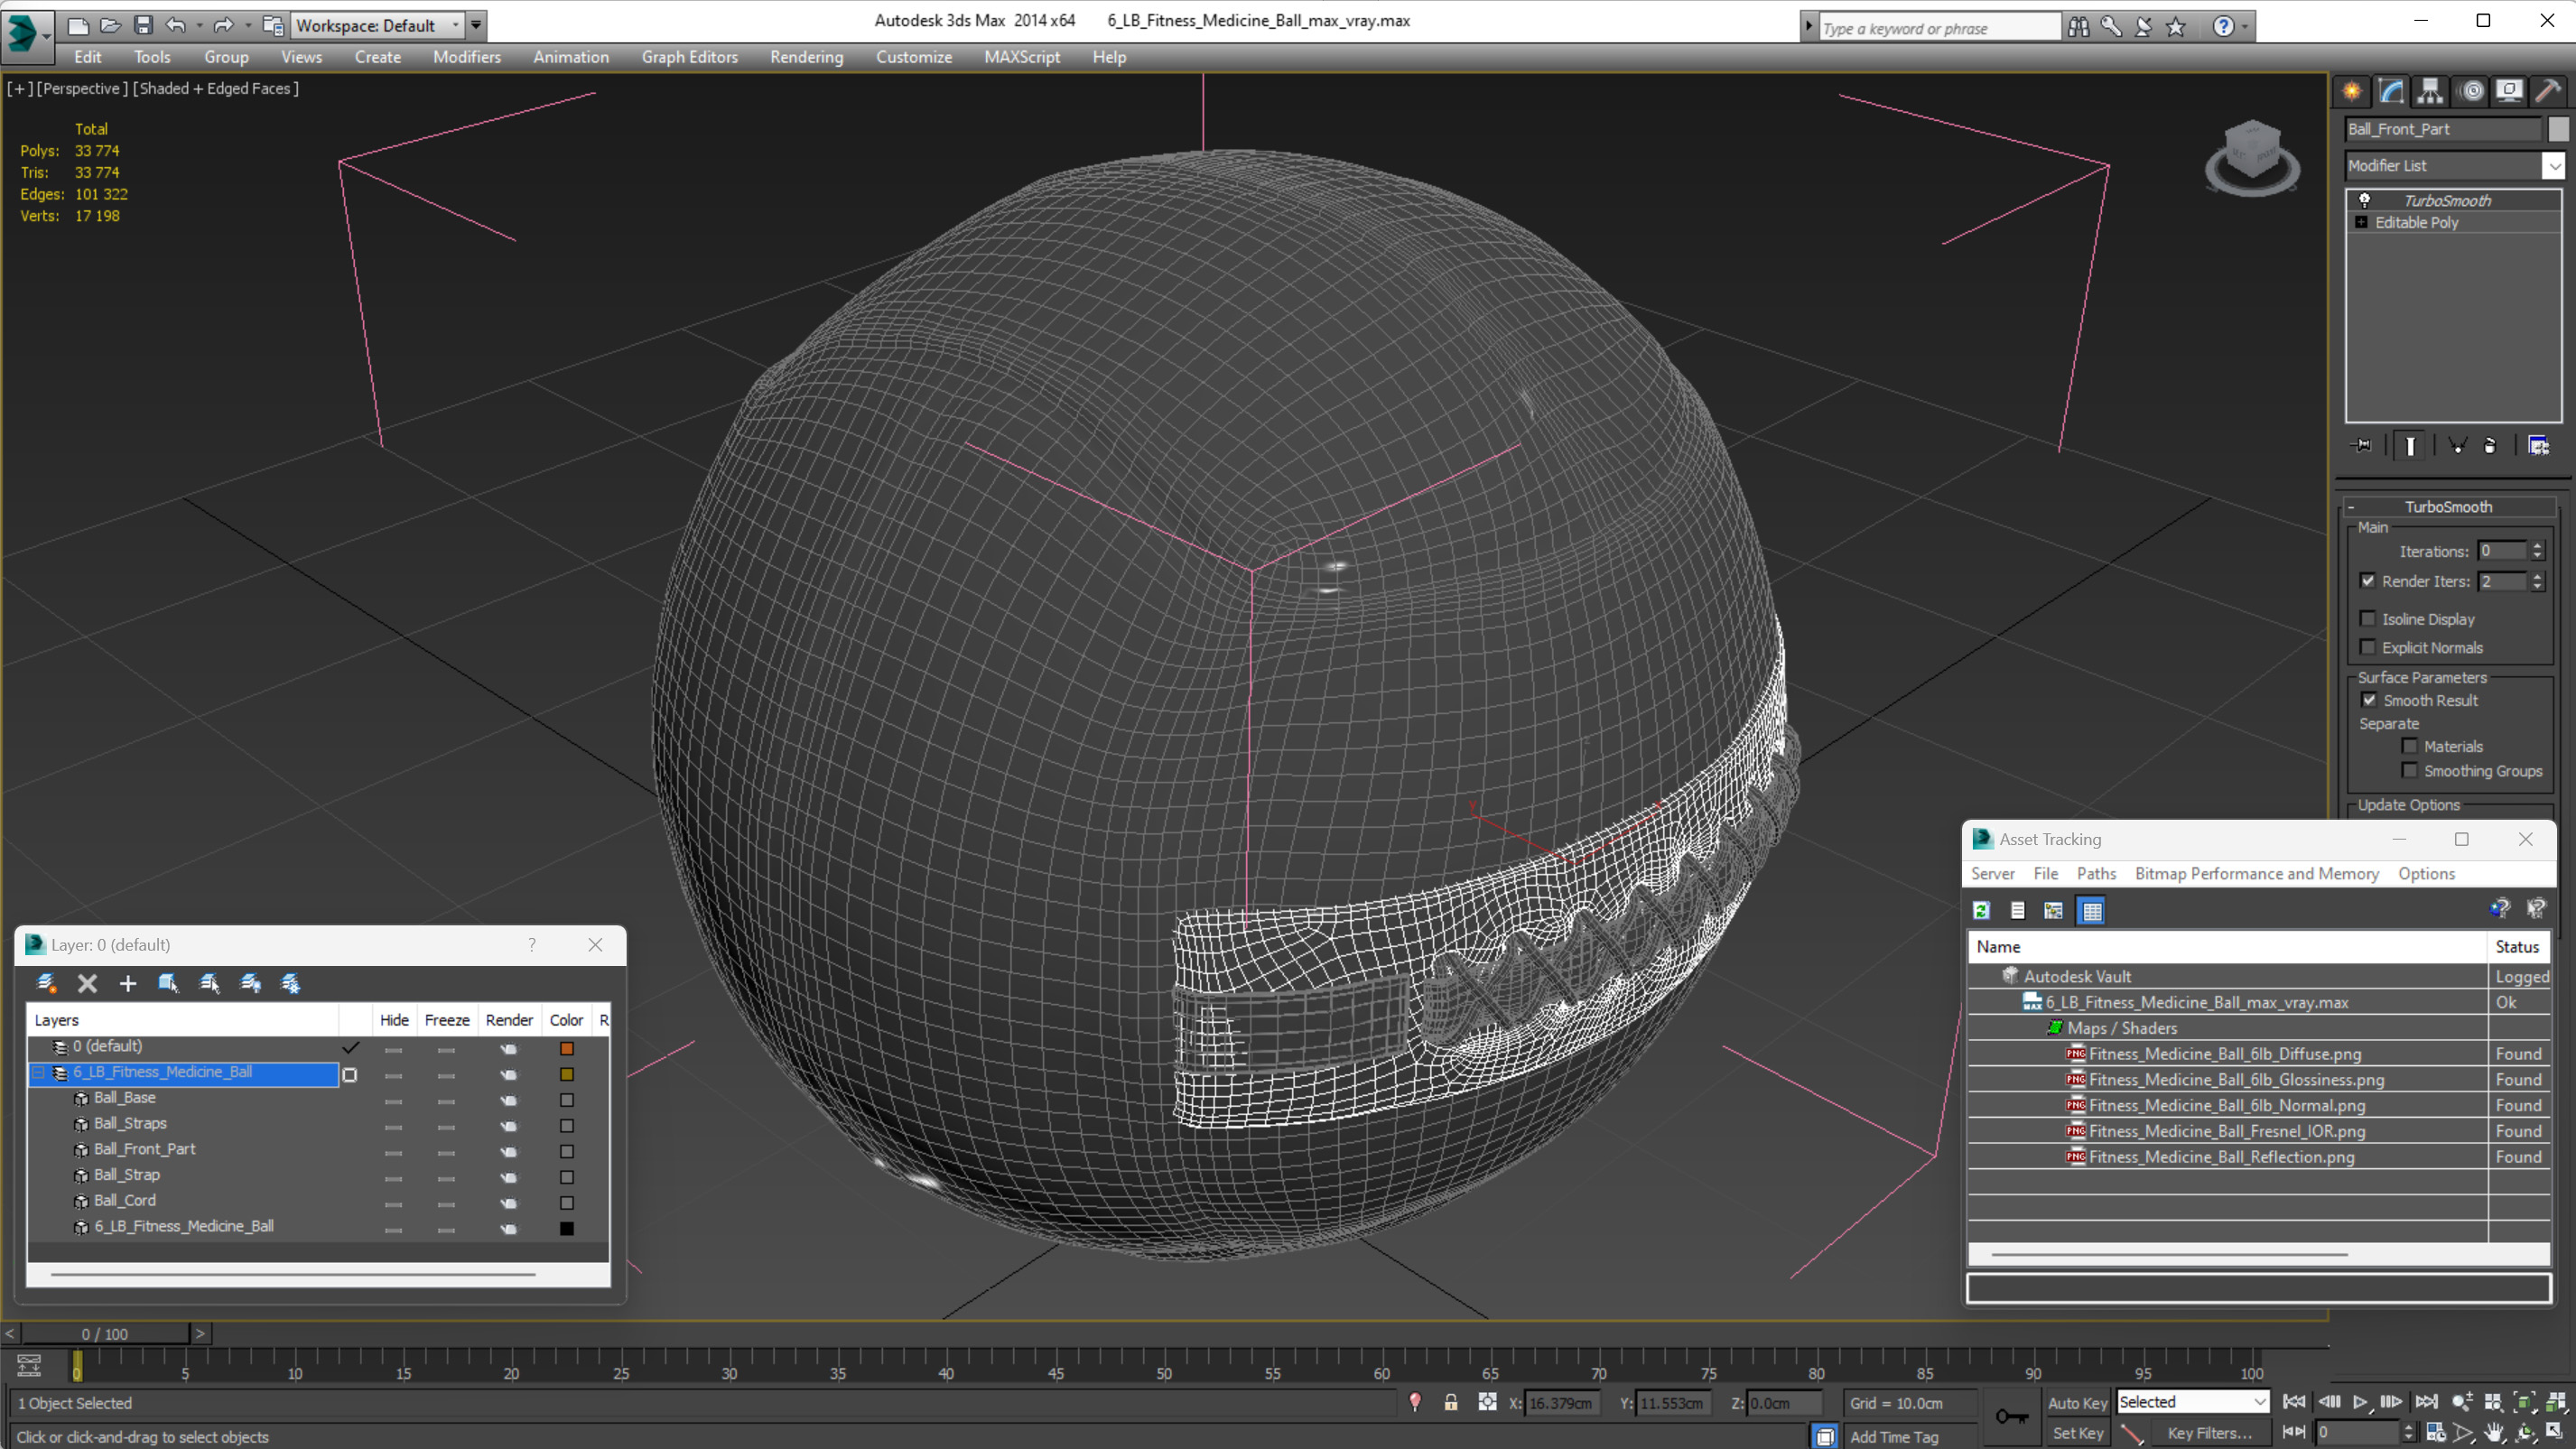The image size is (2576, 1449).
Task: Open the Motion command panel tab
Action: (x=2471, y=91)
